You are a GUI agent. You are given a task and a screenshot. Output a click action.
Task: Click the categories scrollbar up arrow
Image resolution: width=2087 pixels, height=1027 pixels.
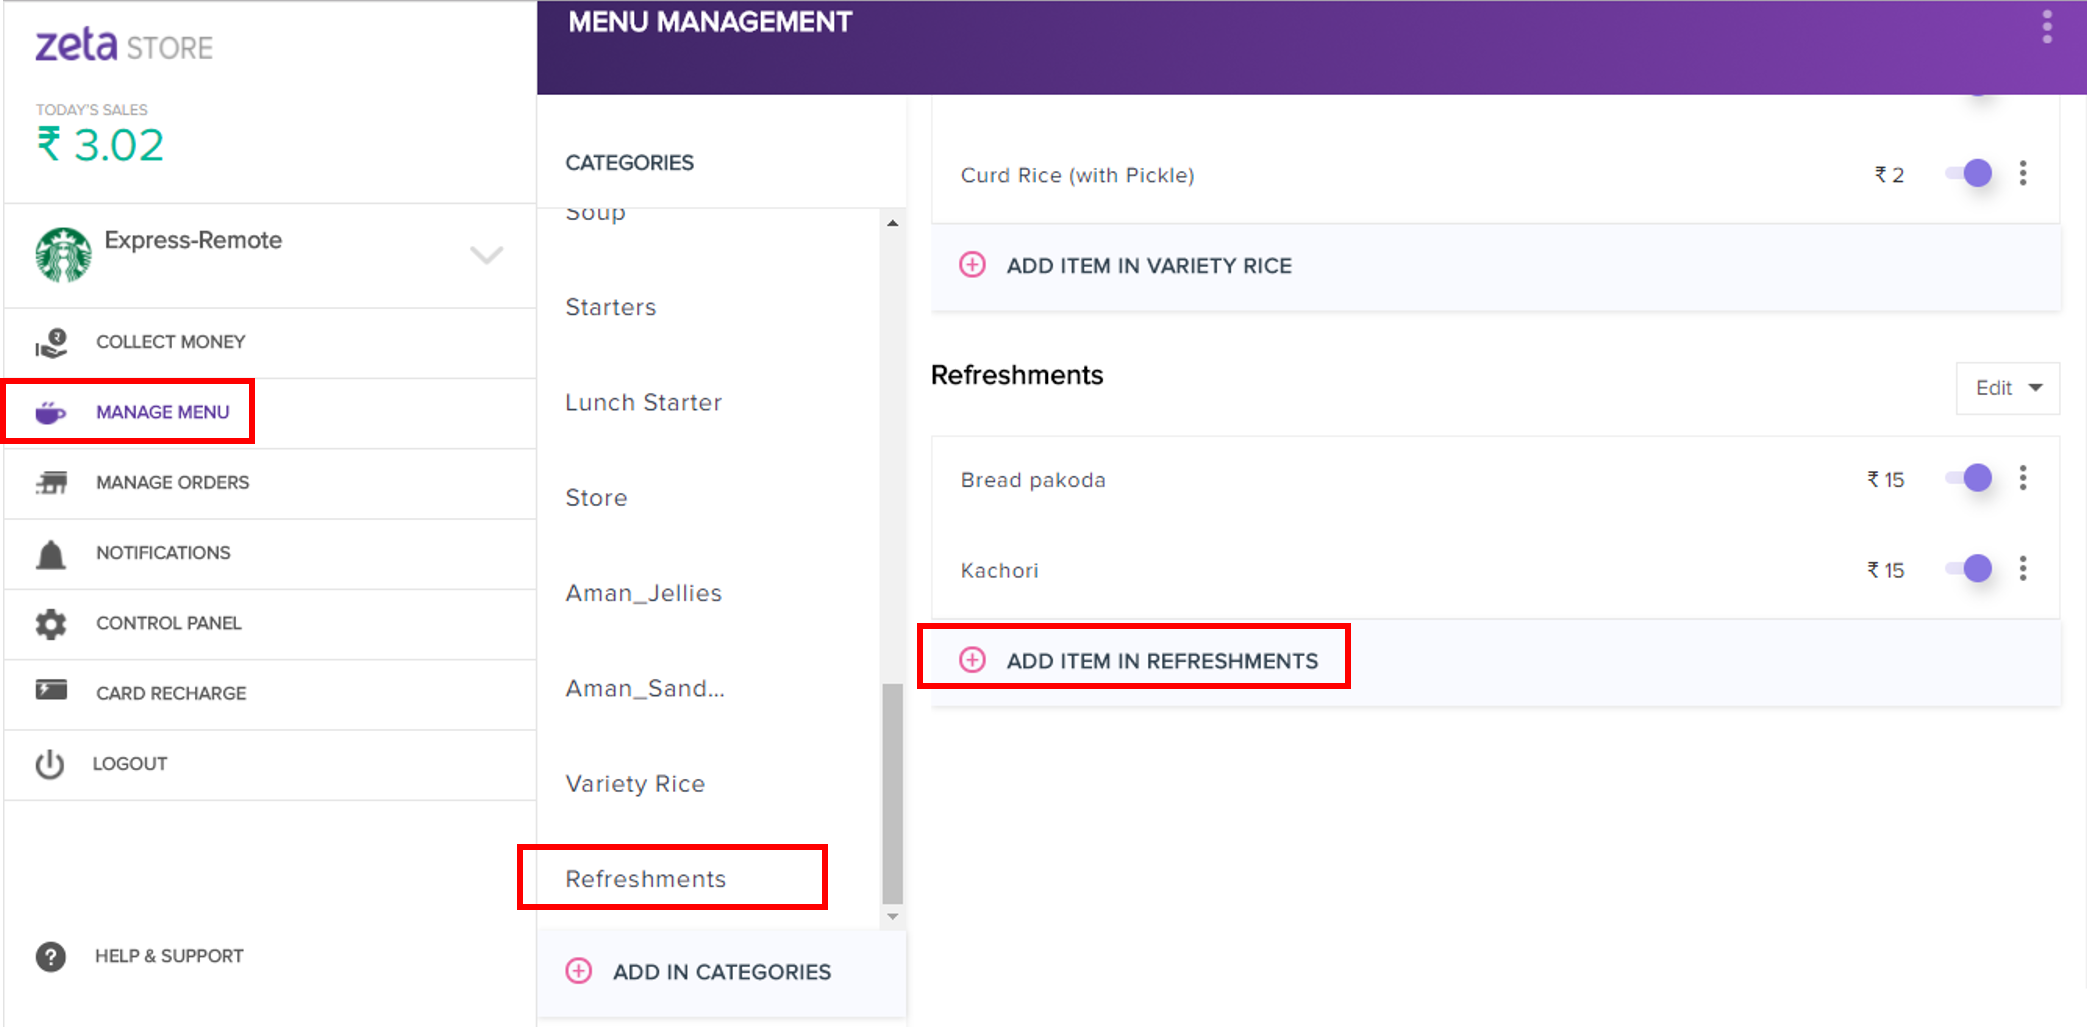(x=892, y=223)
